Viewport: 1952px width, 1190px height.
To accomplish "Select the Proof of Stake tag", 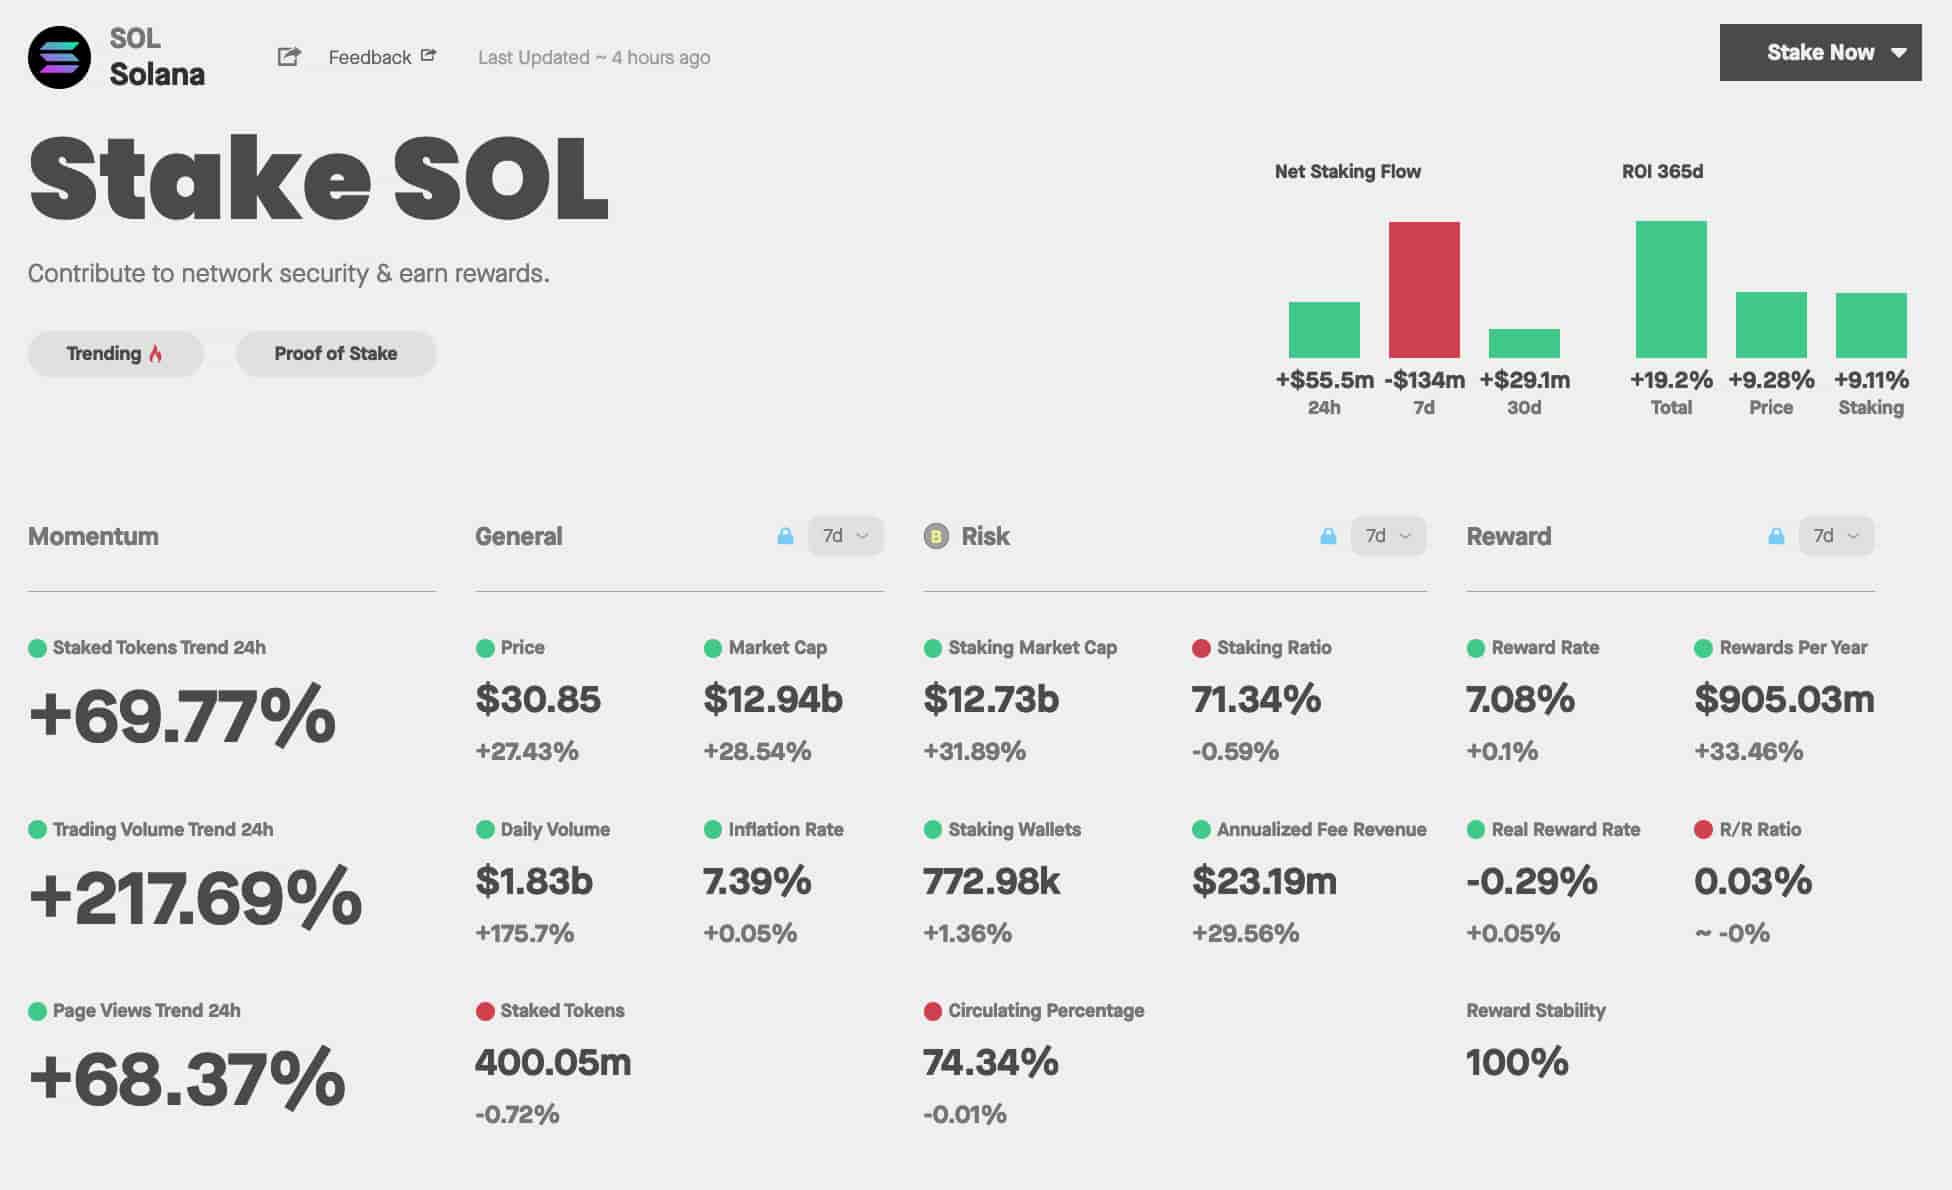I will [336, 353].
